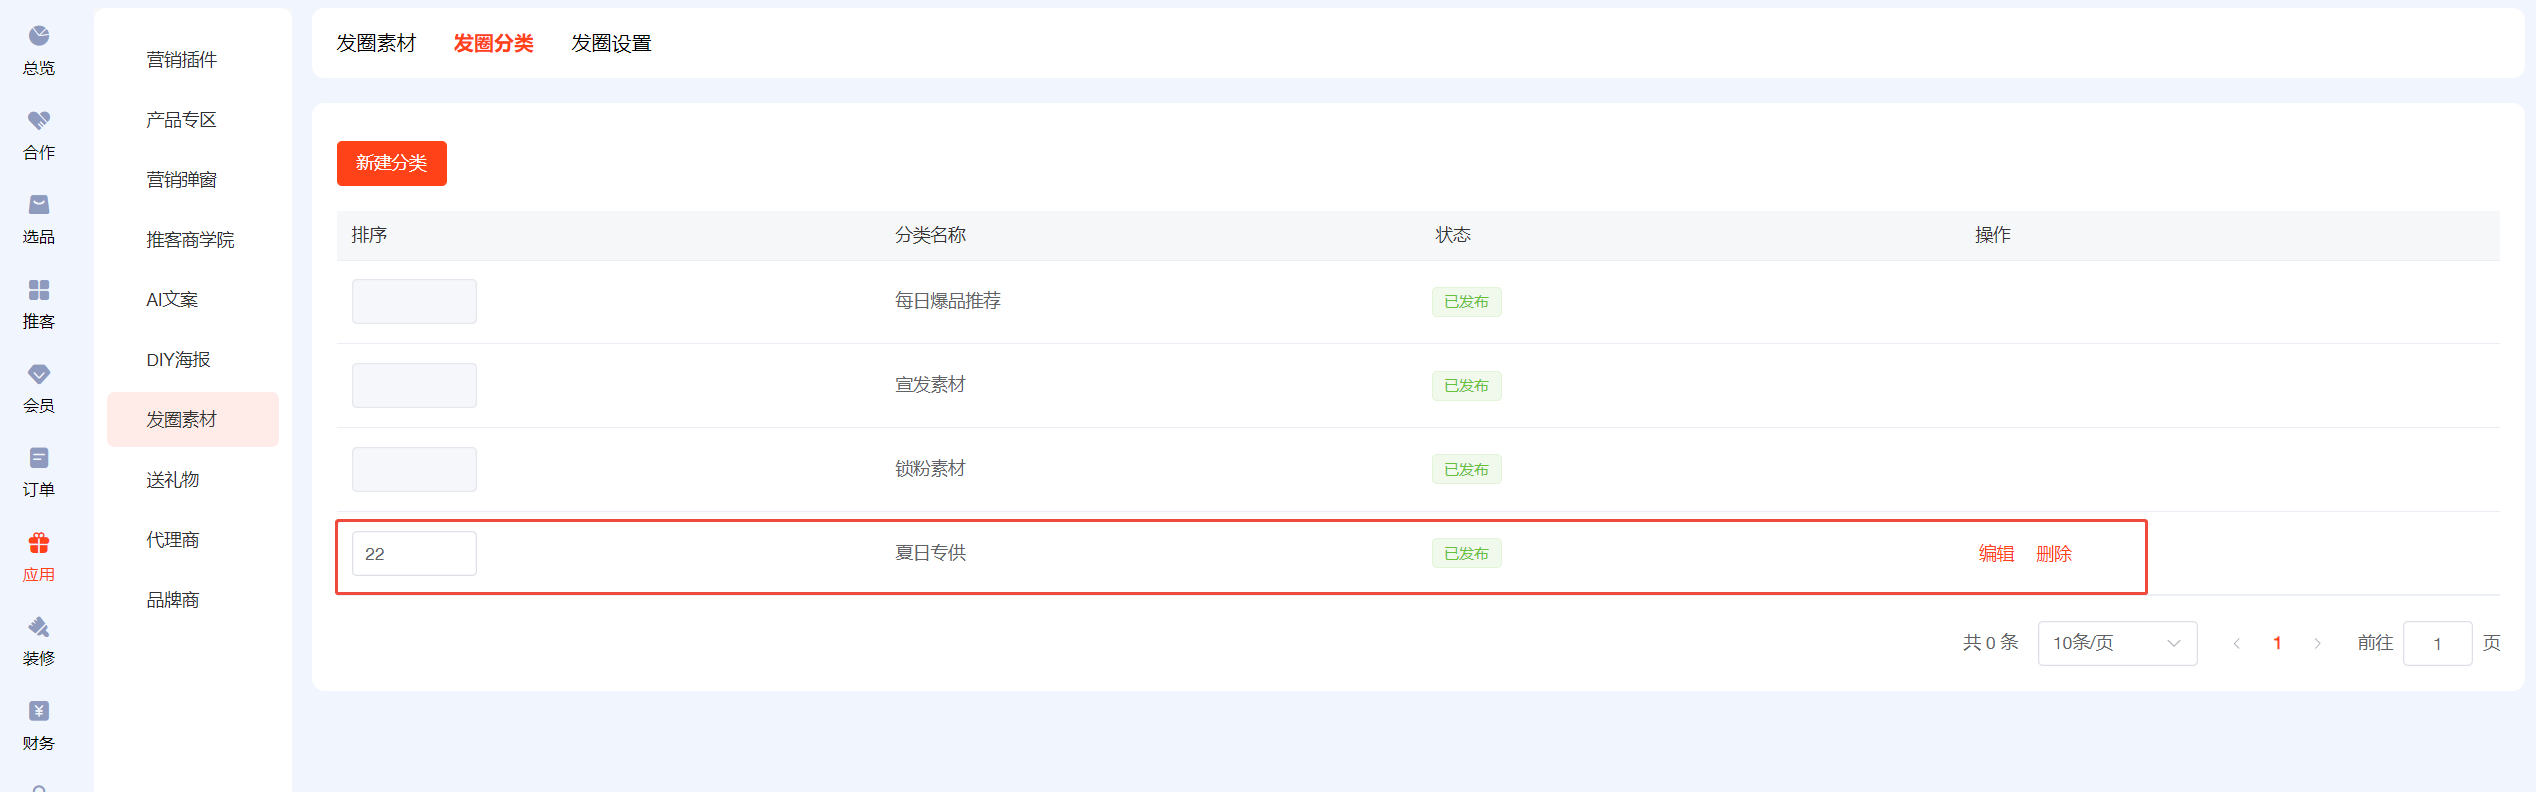Click the 新建分类 button
This screenshot has width=2536, height=792.
click(391, 163)
